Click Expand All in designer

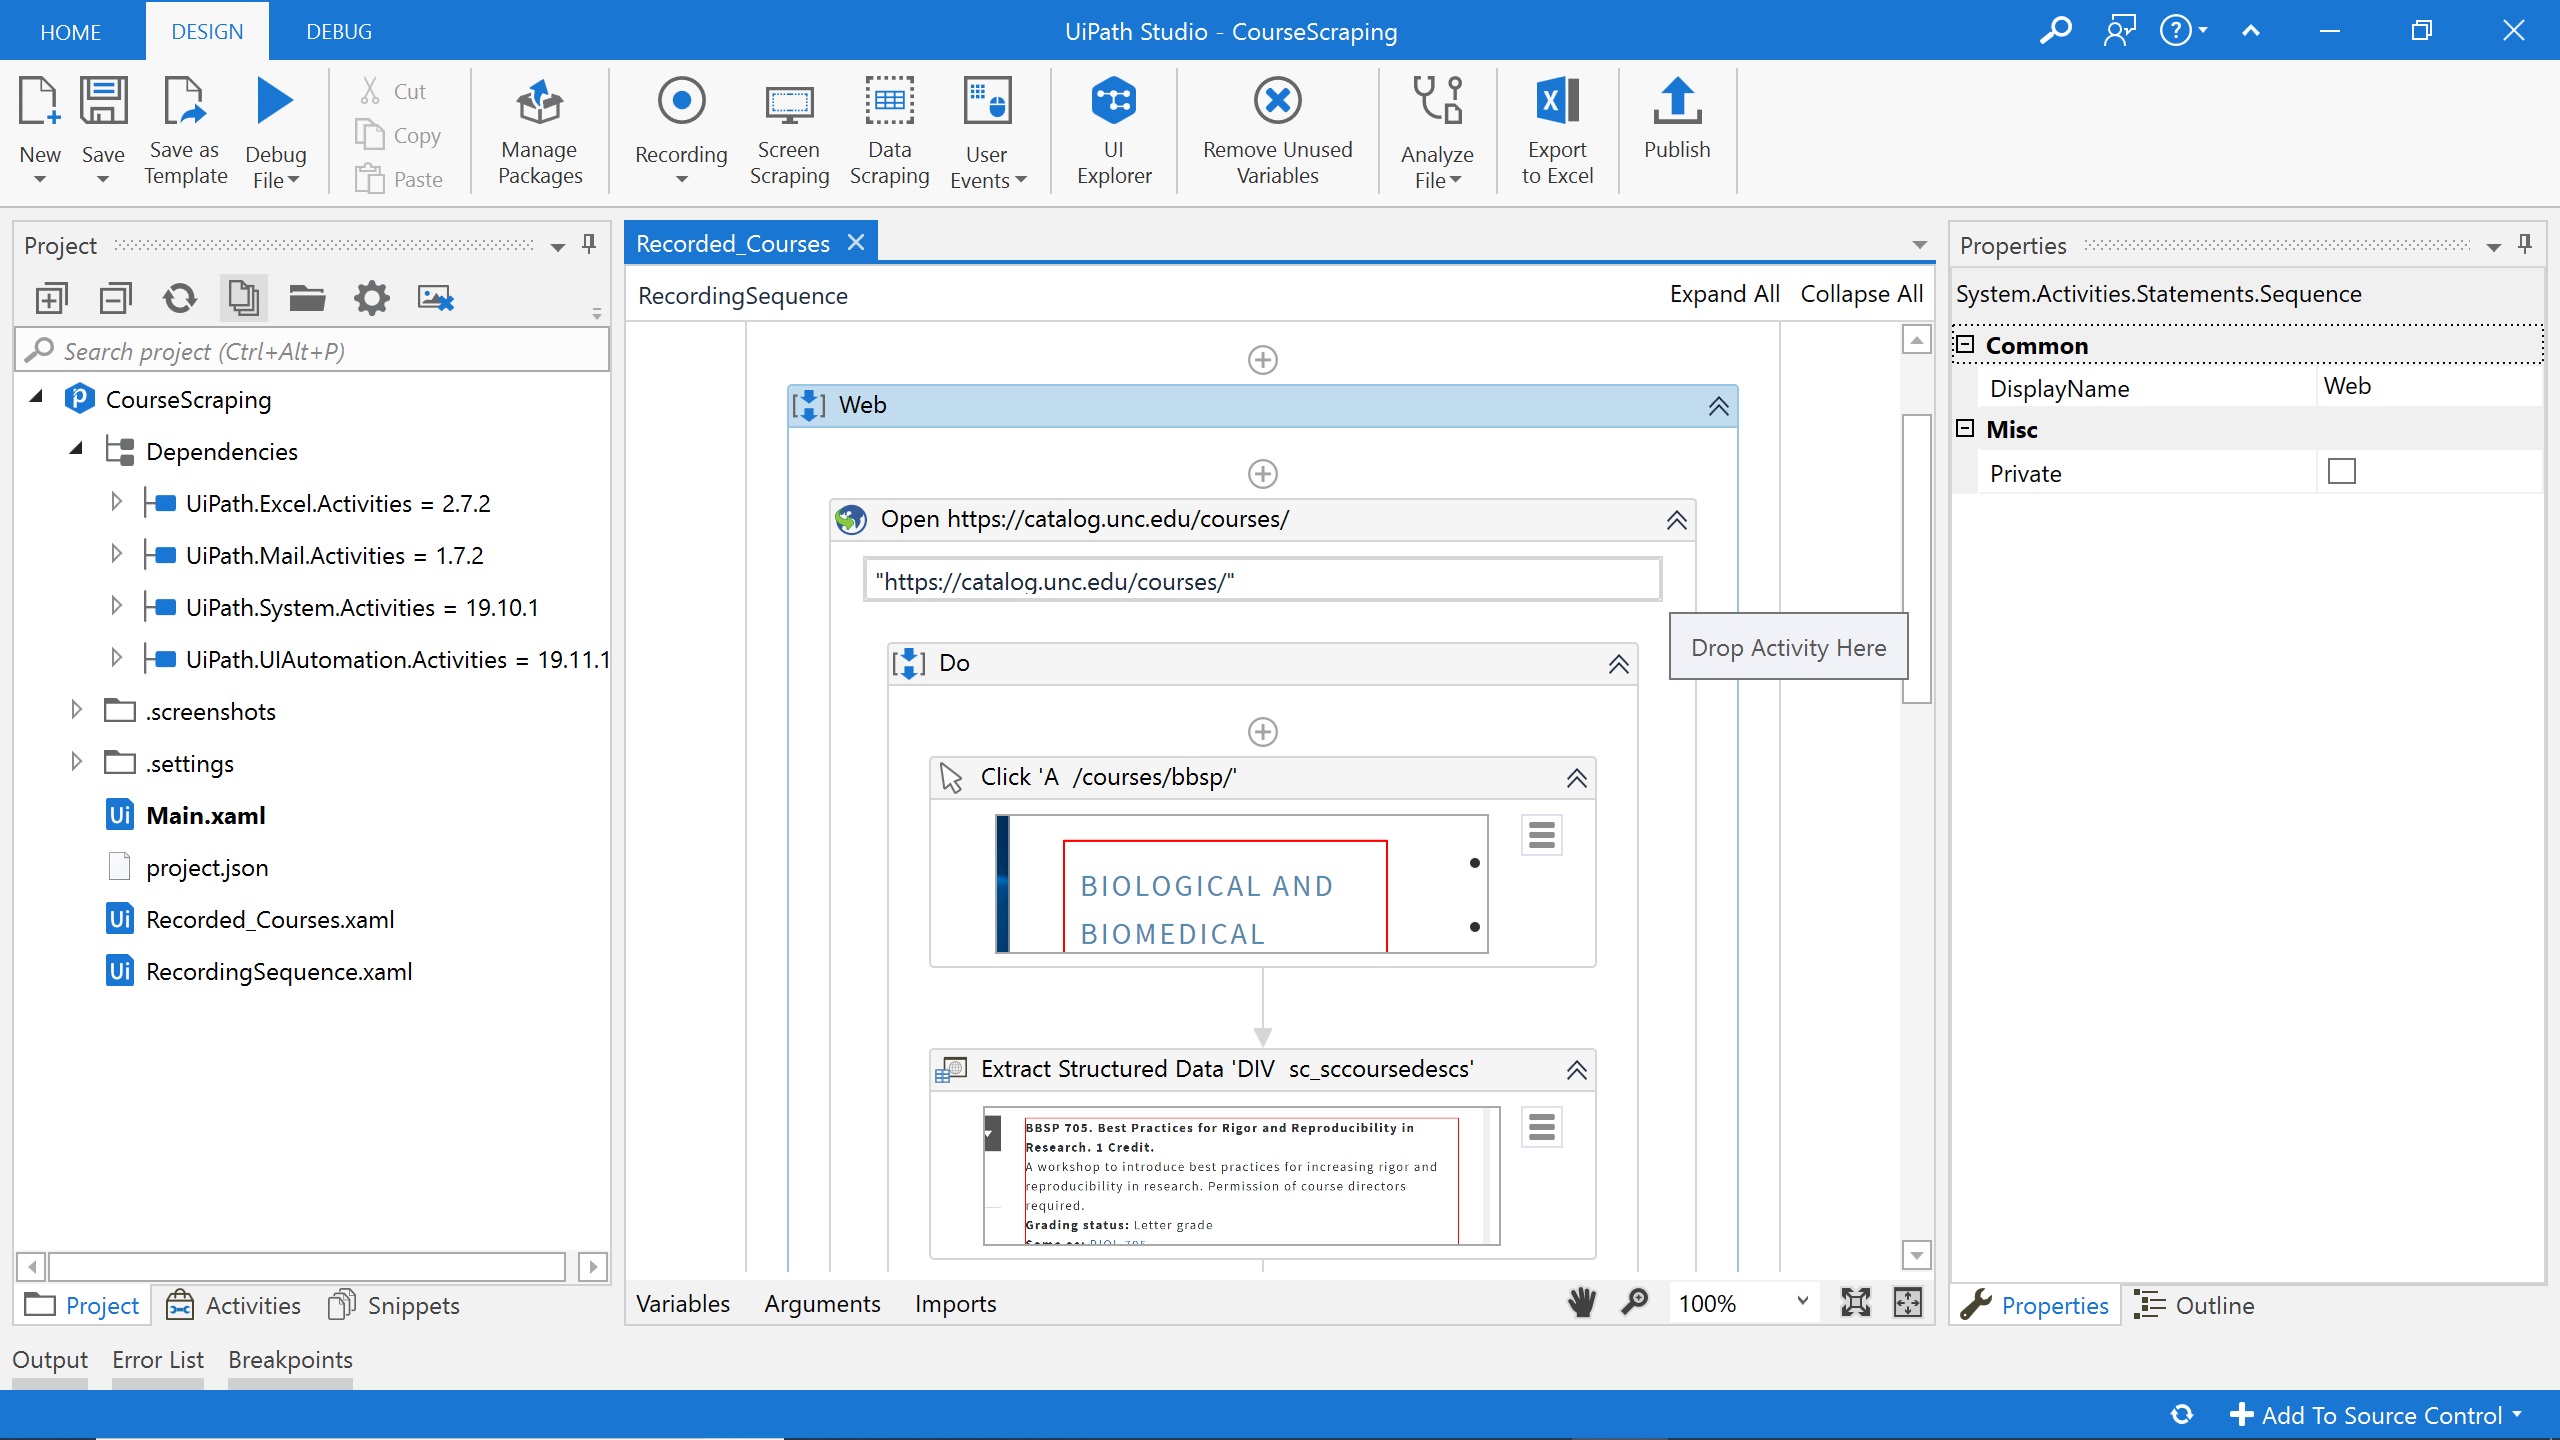coord(1724,294)
